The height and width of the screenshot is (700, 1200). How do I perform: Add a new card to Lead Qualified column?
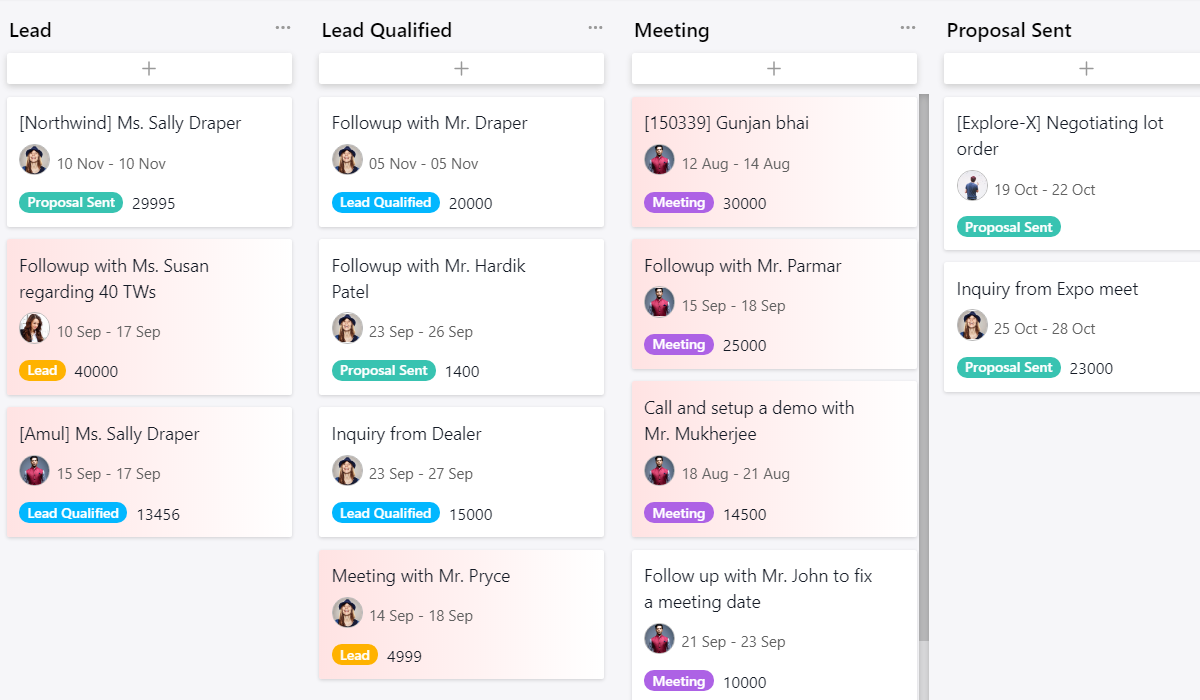click(461, 69)
